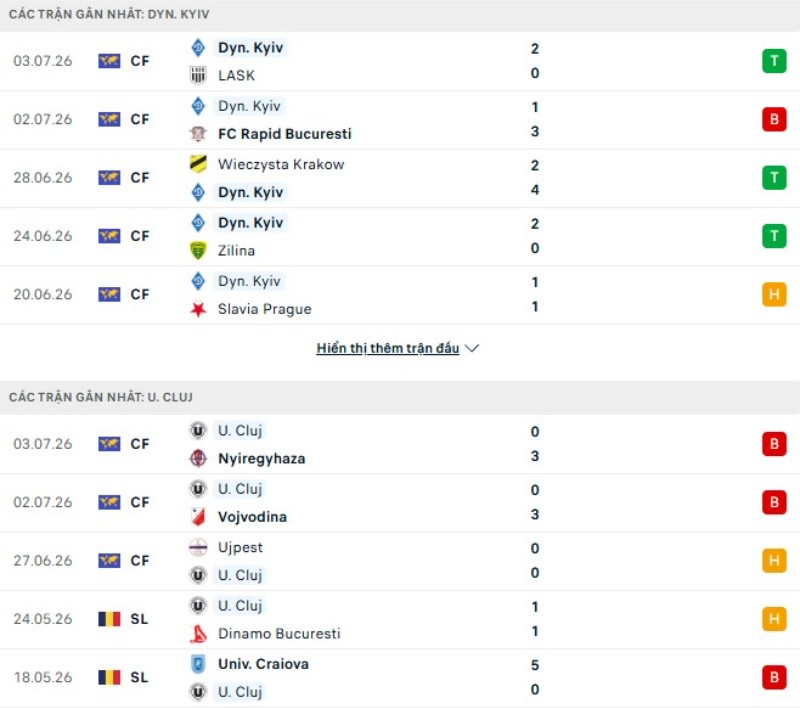Open the Nyiregyhaza team name link
The height and width of the screenshot is (708, 800).
[x=262, y=458]
